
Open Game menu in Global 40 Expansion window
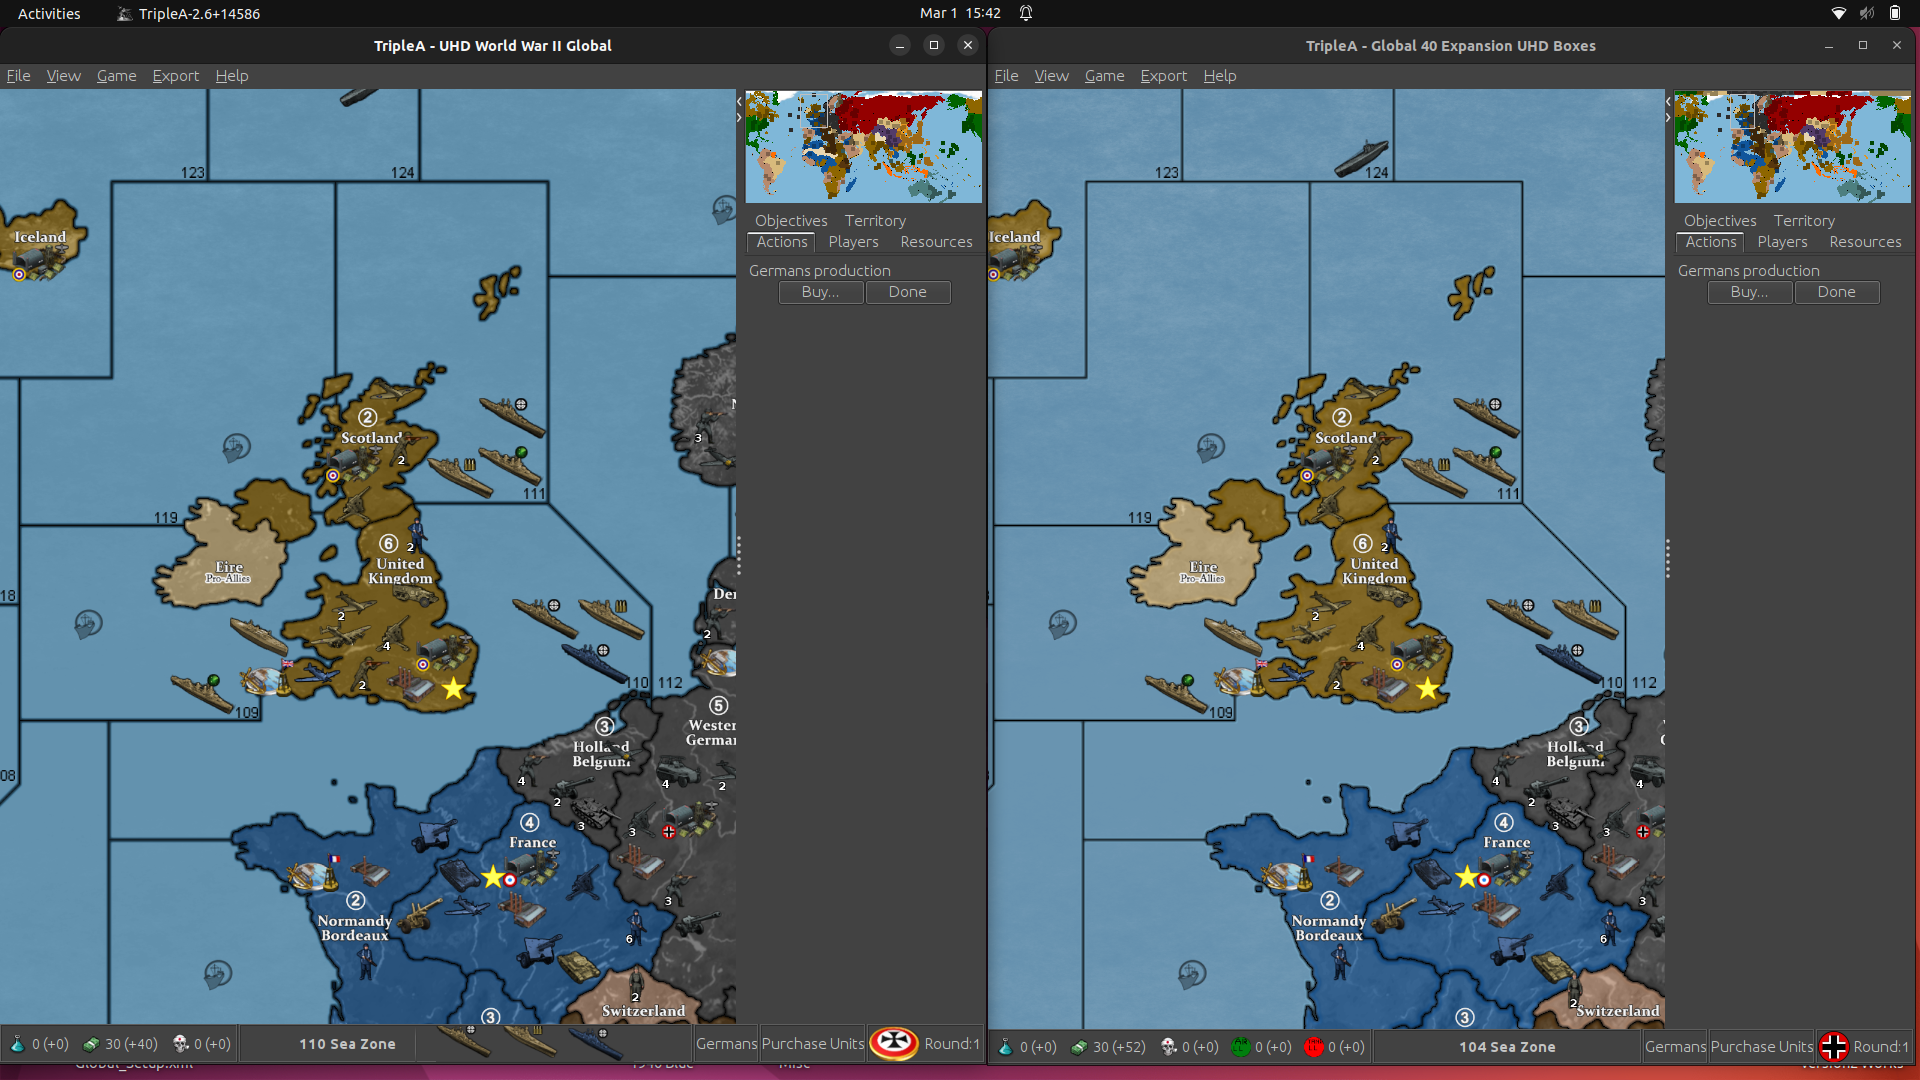tap(1104, 75)
